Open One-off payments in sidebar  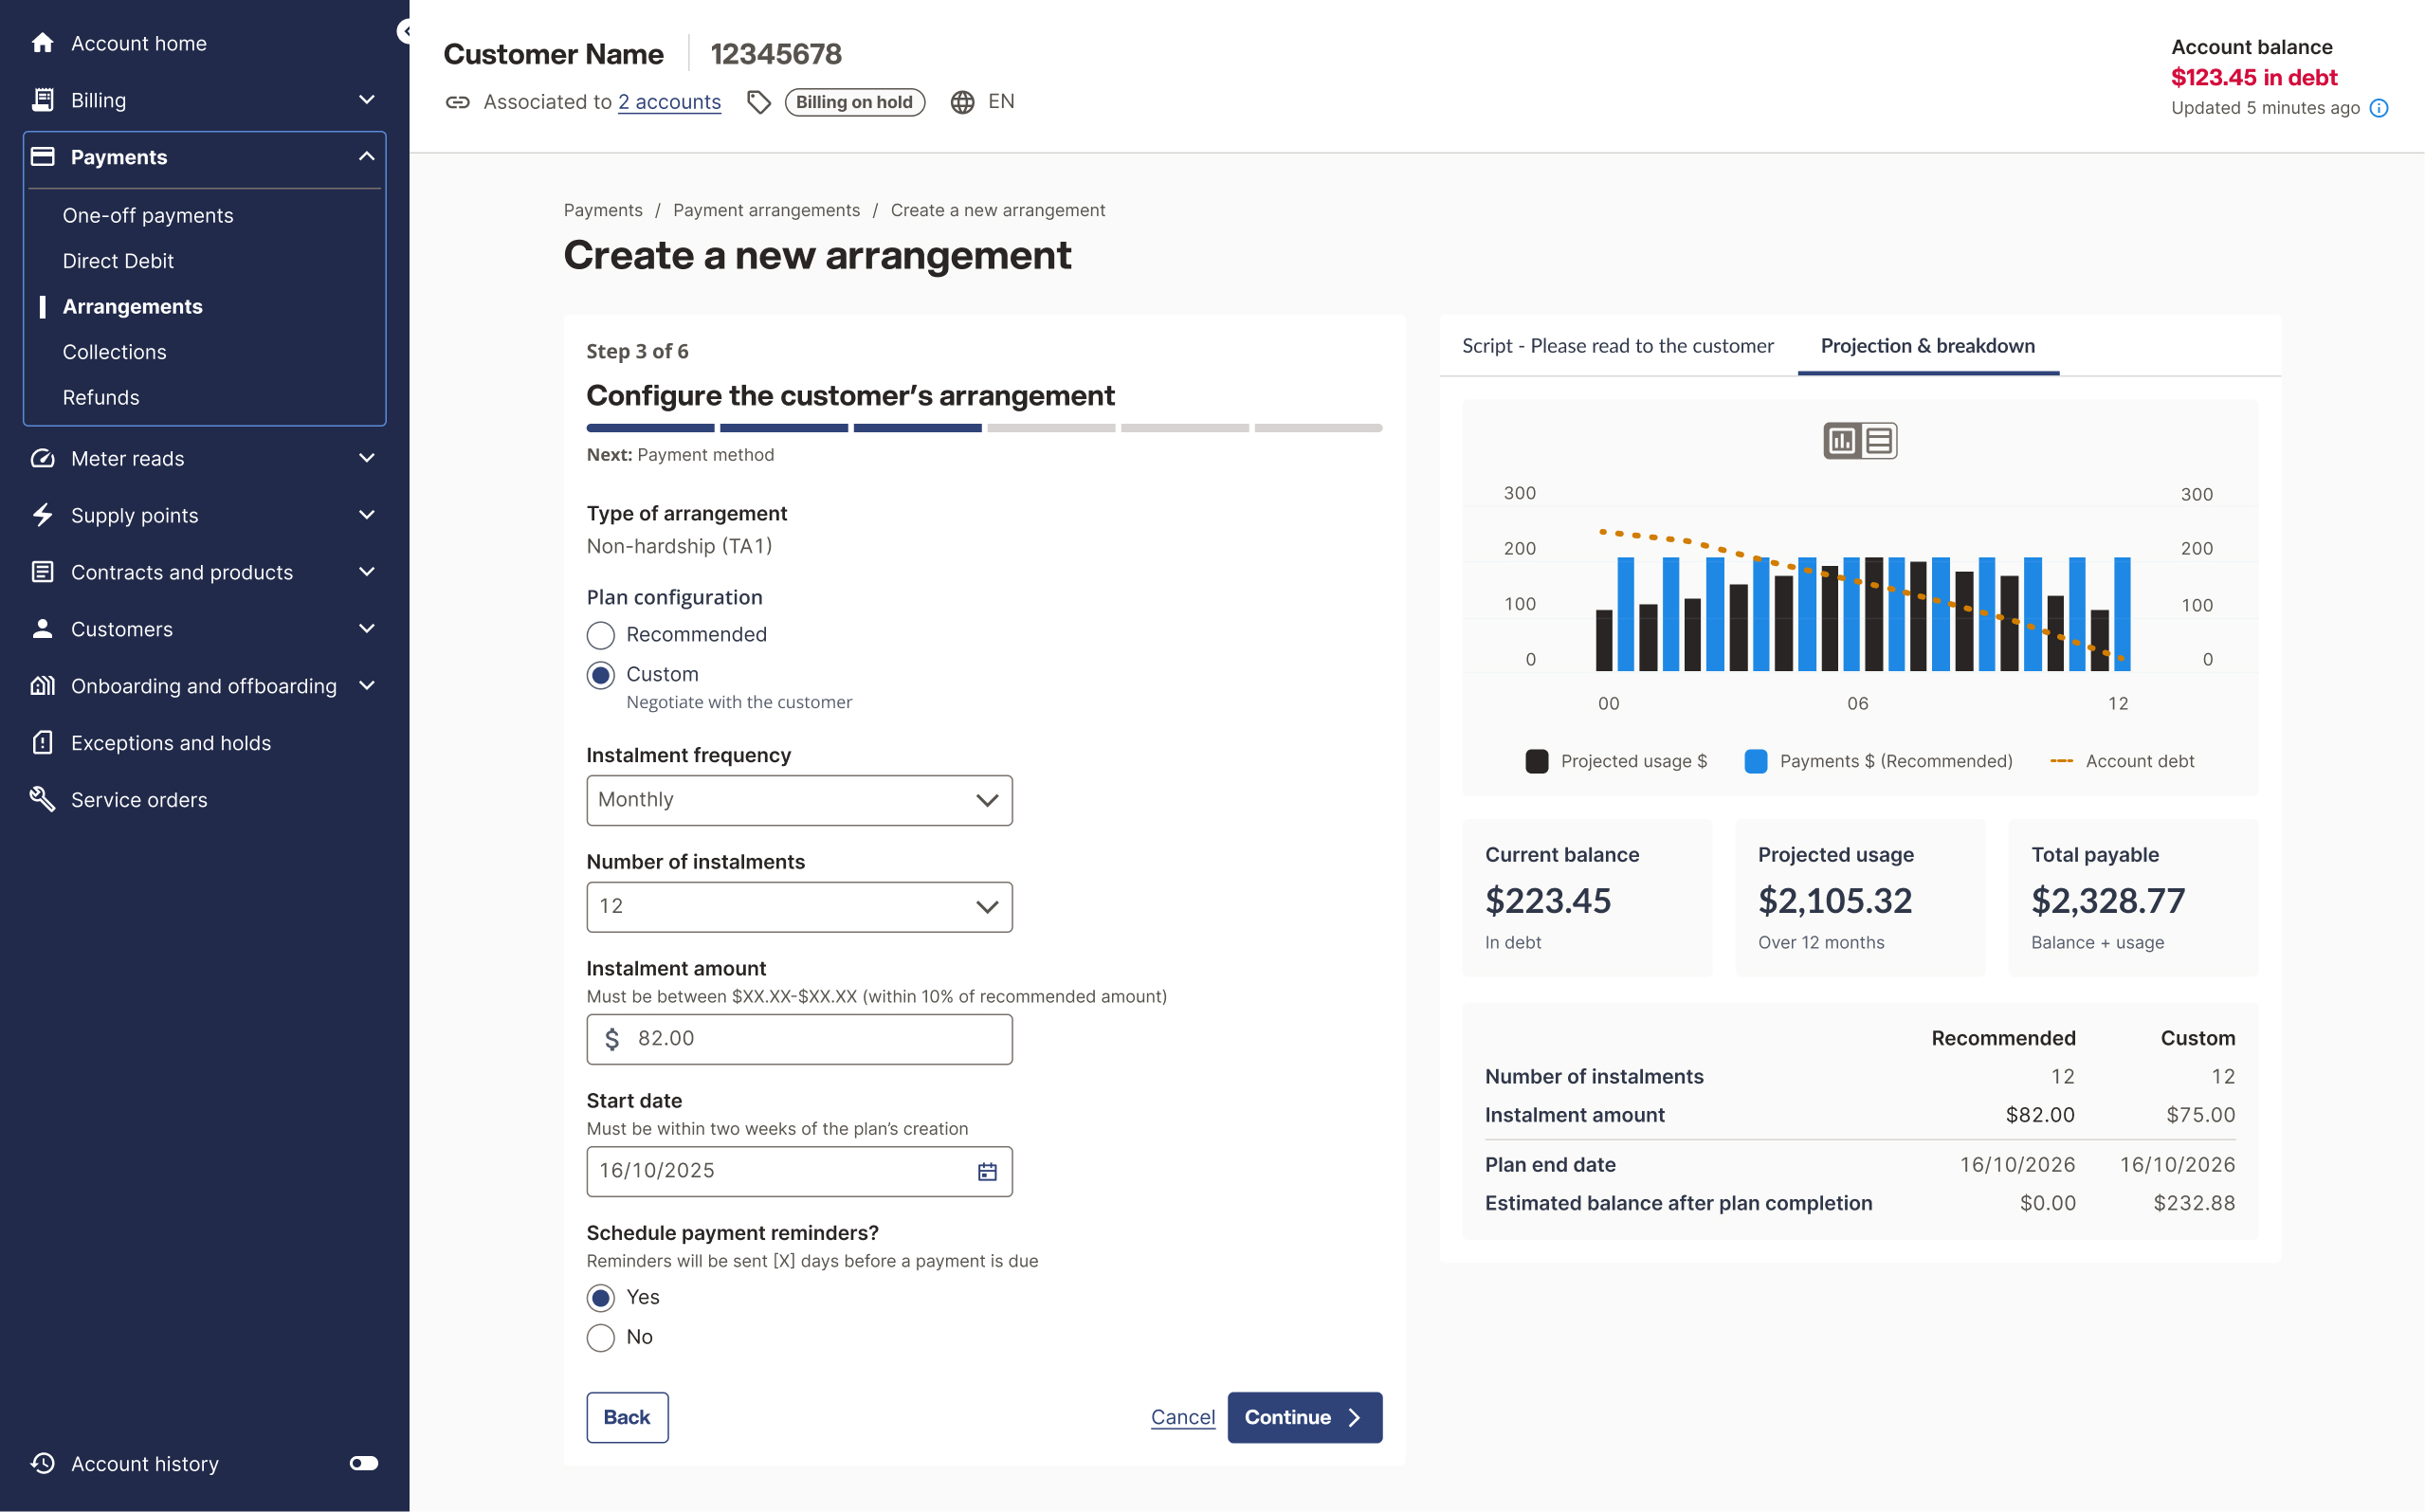pos(148,215)
